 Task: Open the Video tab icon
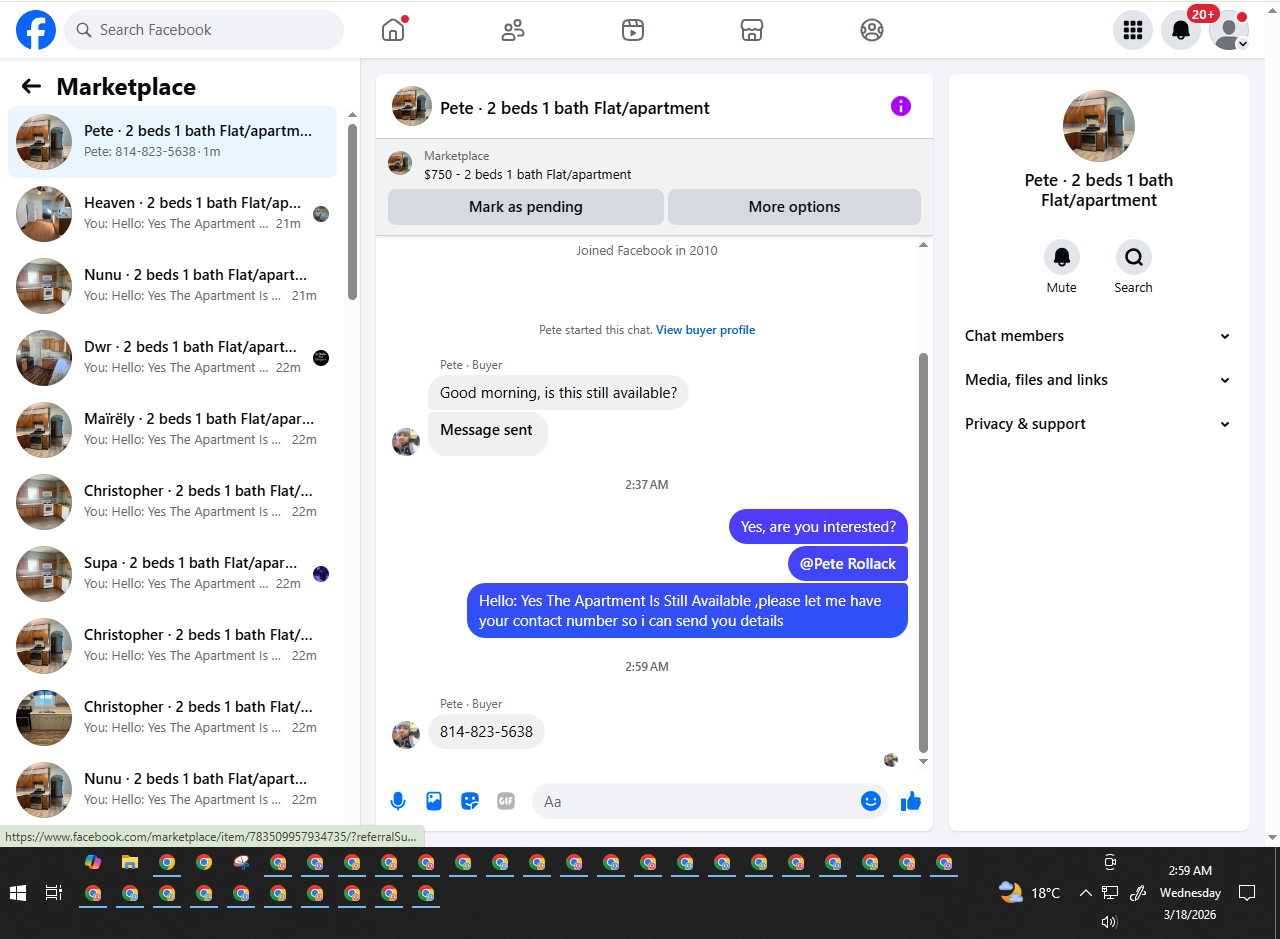(x=632, y=30)
